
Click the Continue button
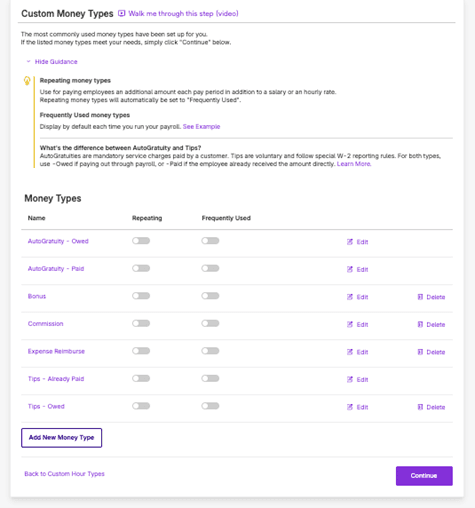click(x=424, y=476)
